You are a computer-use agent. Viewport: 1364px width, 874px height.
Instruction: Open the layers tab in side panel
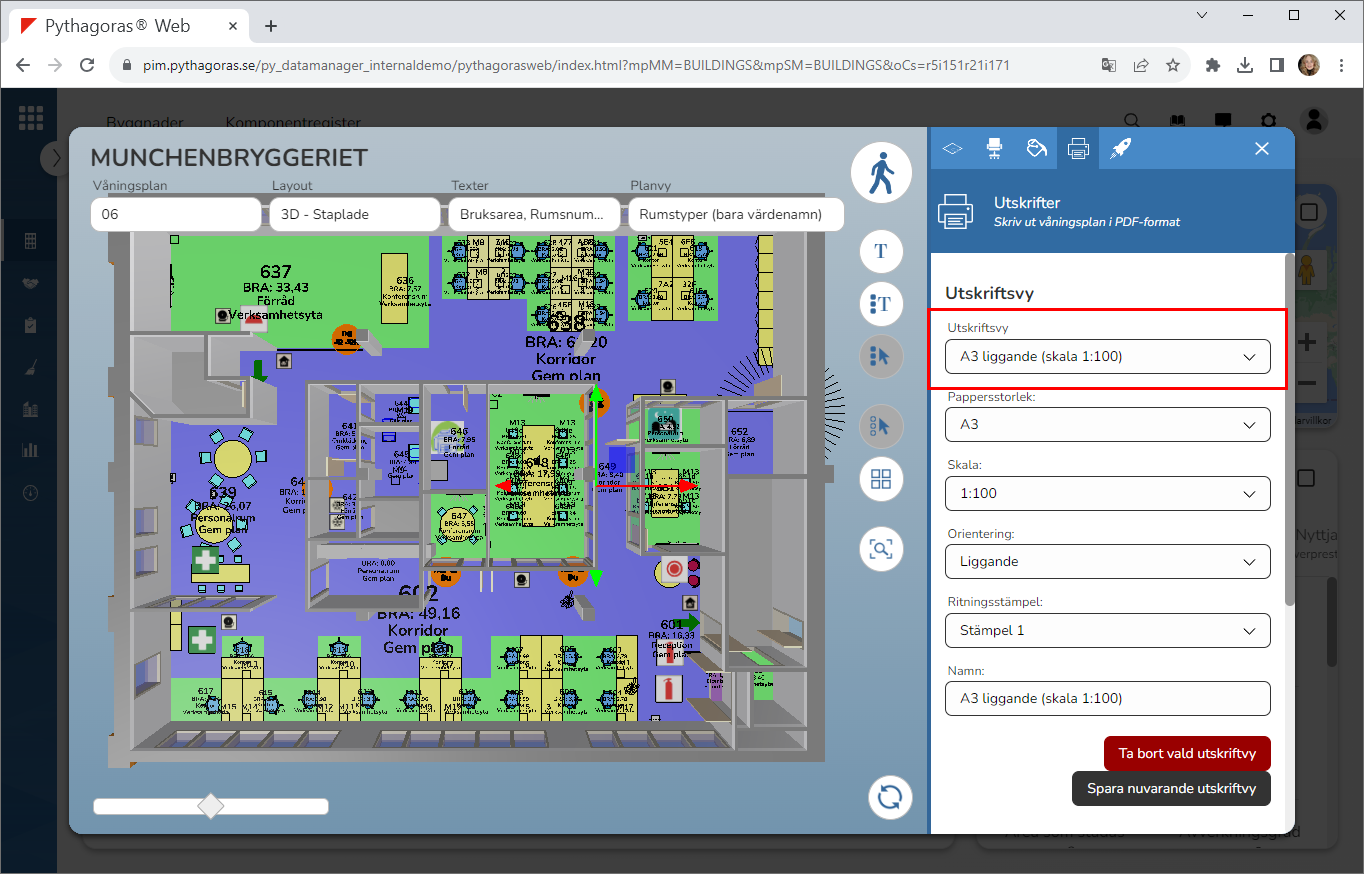(x=952, y=149)
